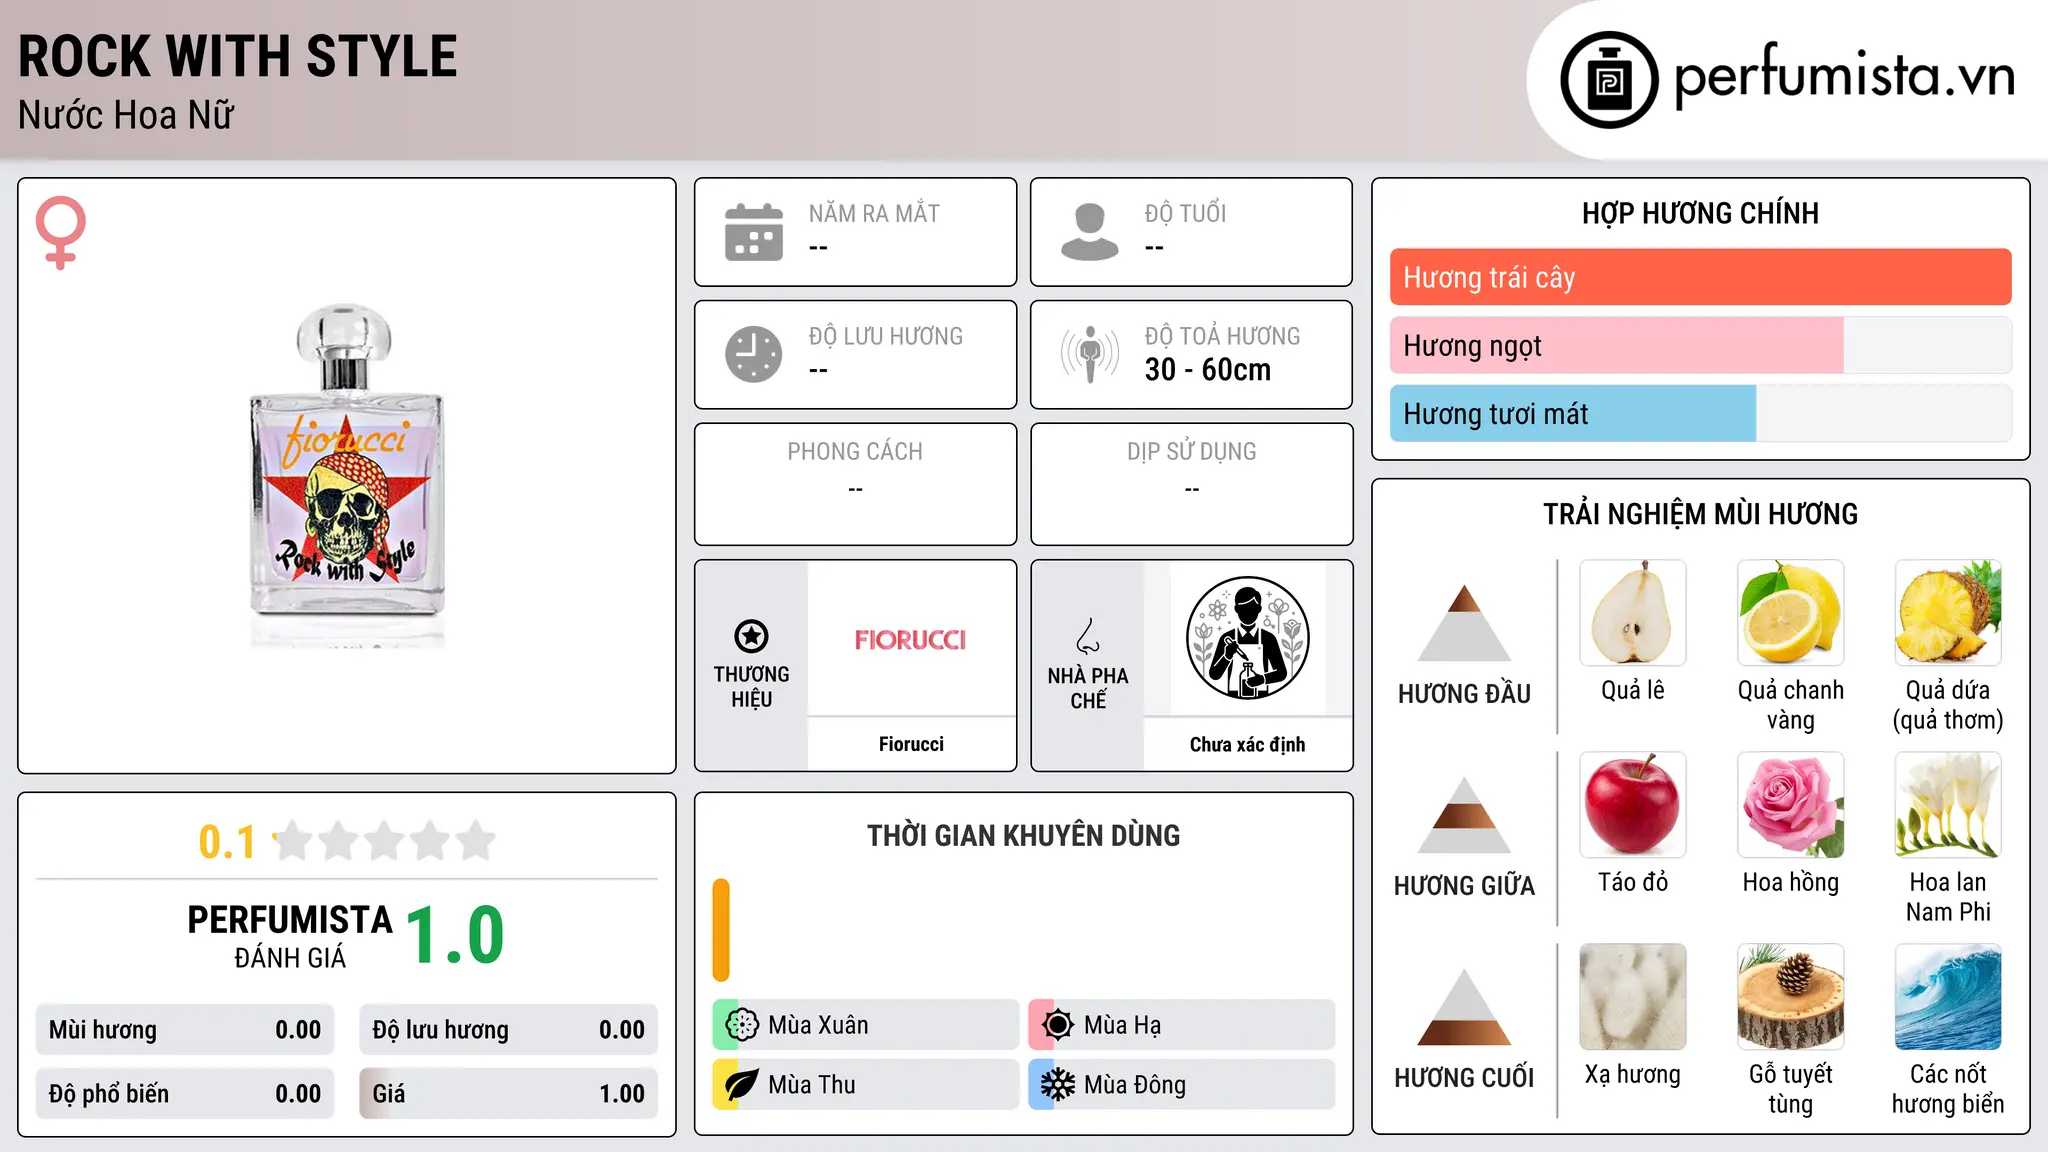The height and width of the screenshot is (1152, 2048).
Task: Select the Hoa hồng rose image
Action: click(x=1790, y=805)
